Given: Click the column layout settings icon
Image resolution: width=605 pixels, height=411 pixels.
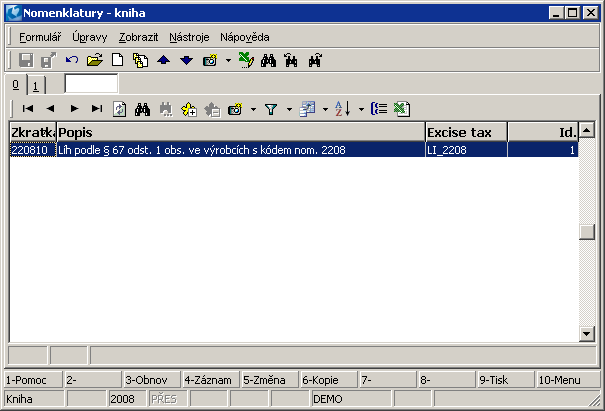Looking at the screenshot, I should pos(308,109).
